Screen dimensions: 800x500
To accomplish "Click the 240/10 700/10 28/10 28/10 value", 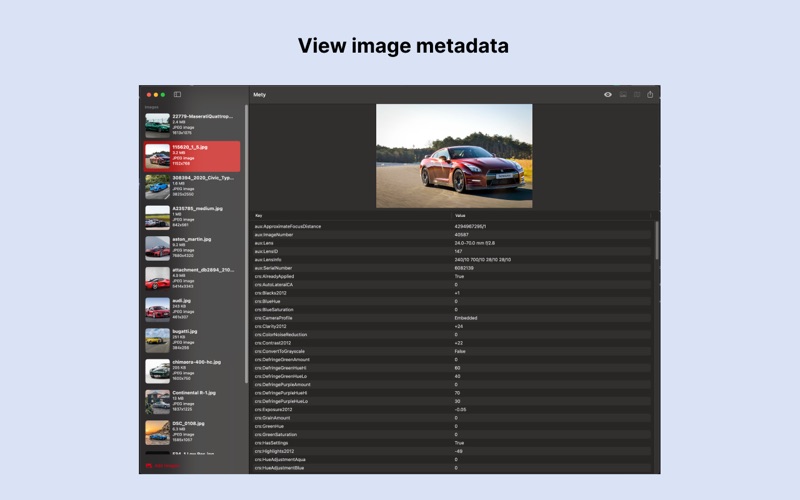I will click(483, 260).
